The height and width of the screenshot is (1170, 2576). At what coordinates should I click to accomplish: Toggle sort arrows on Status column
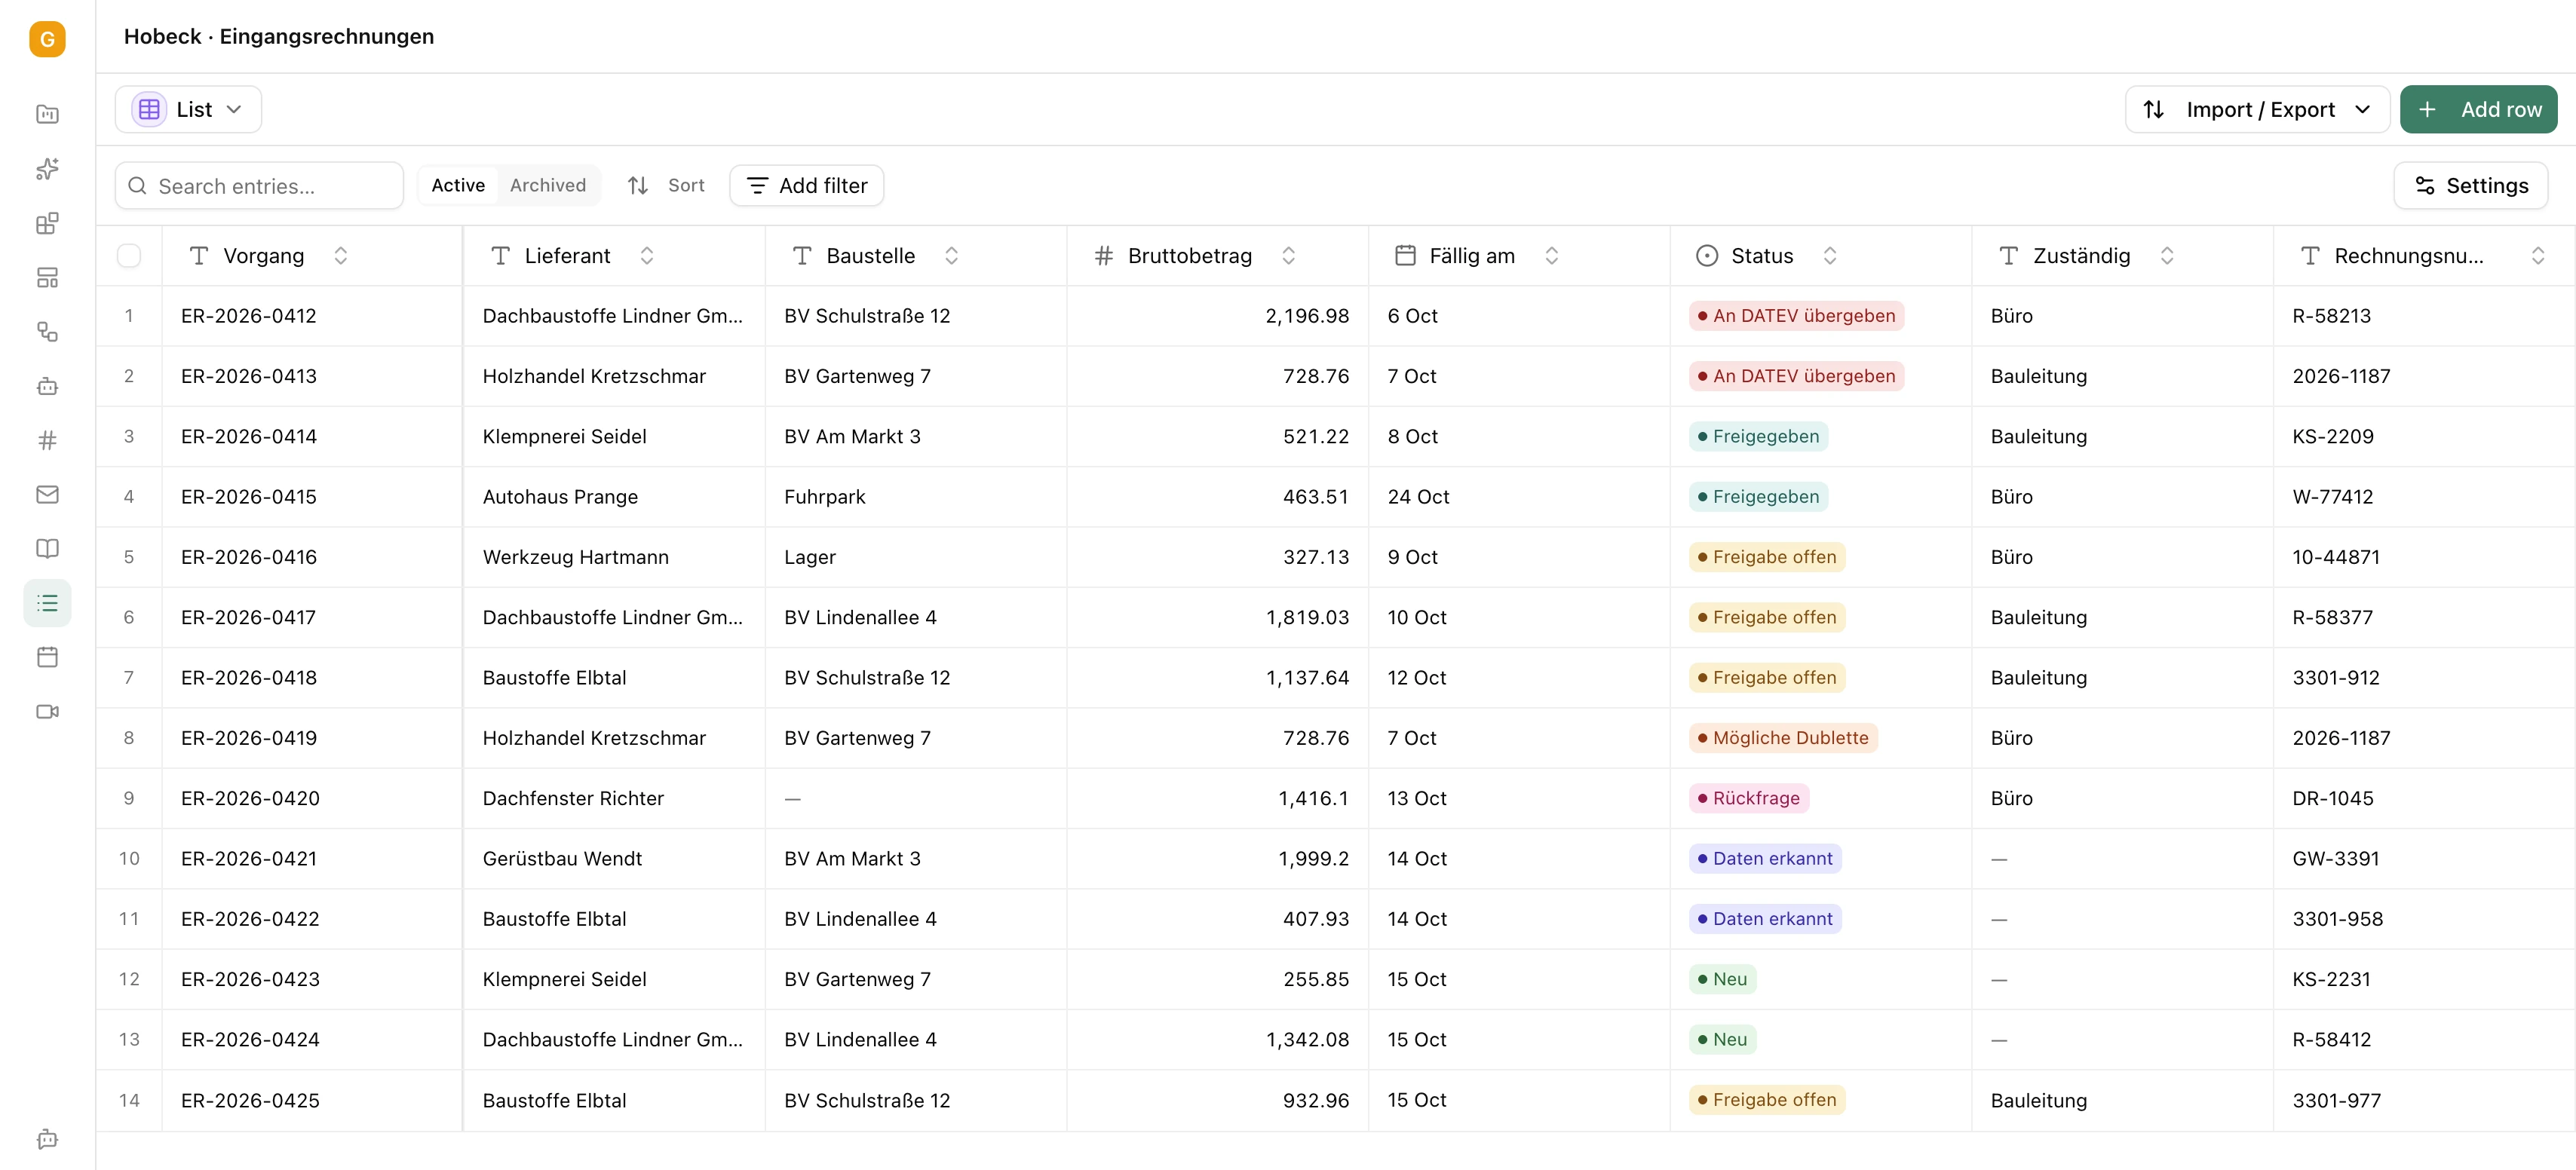(x=1830, y=256)
